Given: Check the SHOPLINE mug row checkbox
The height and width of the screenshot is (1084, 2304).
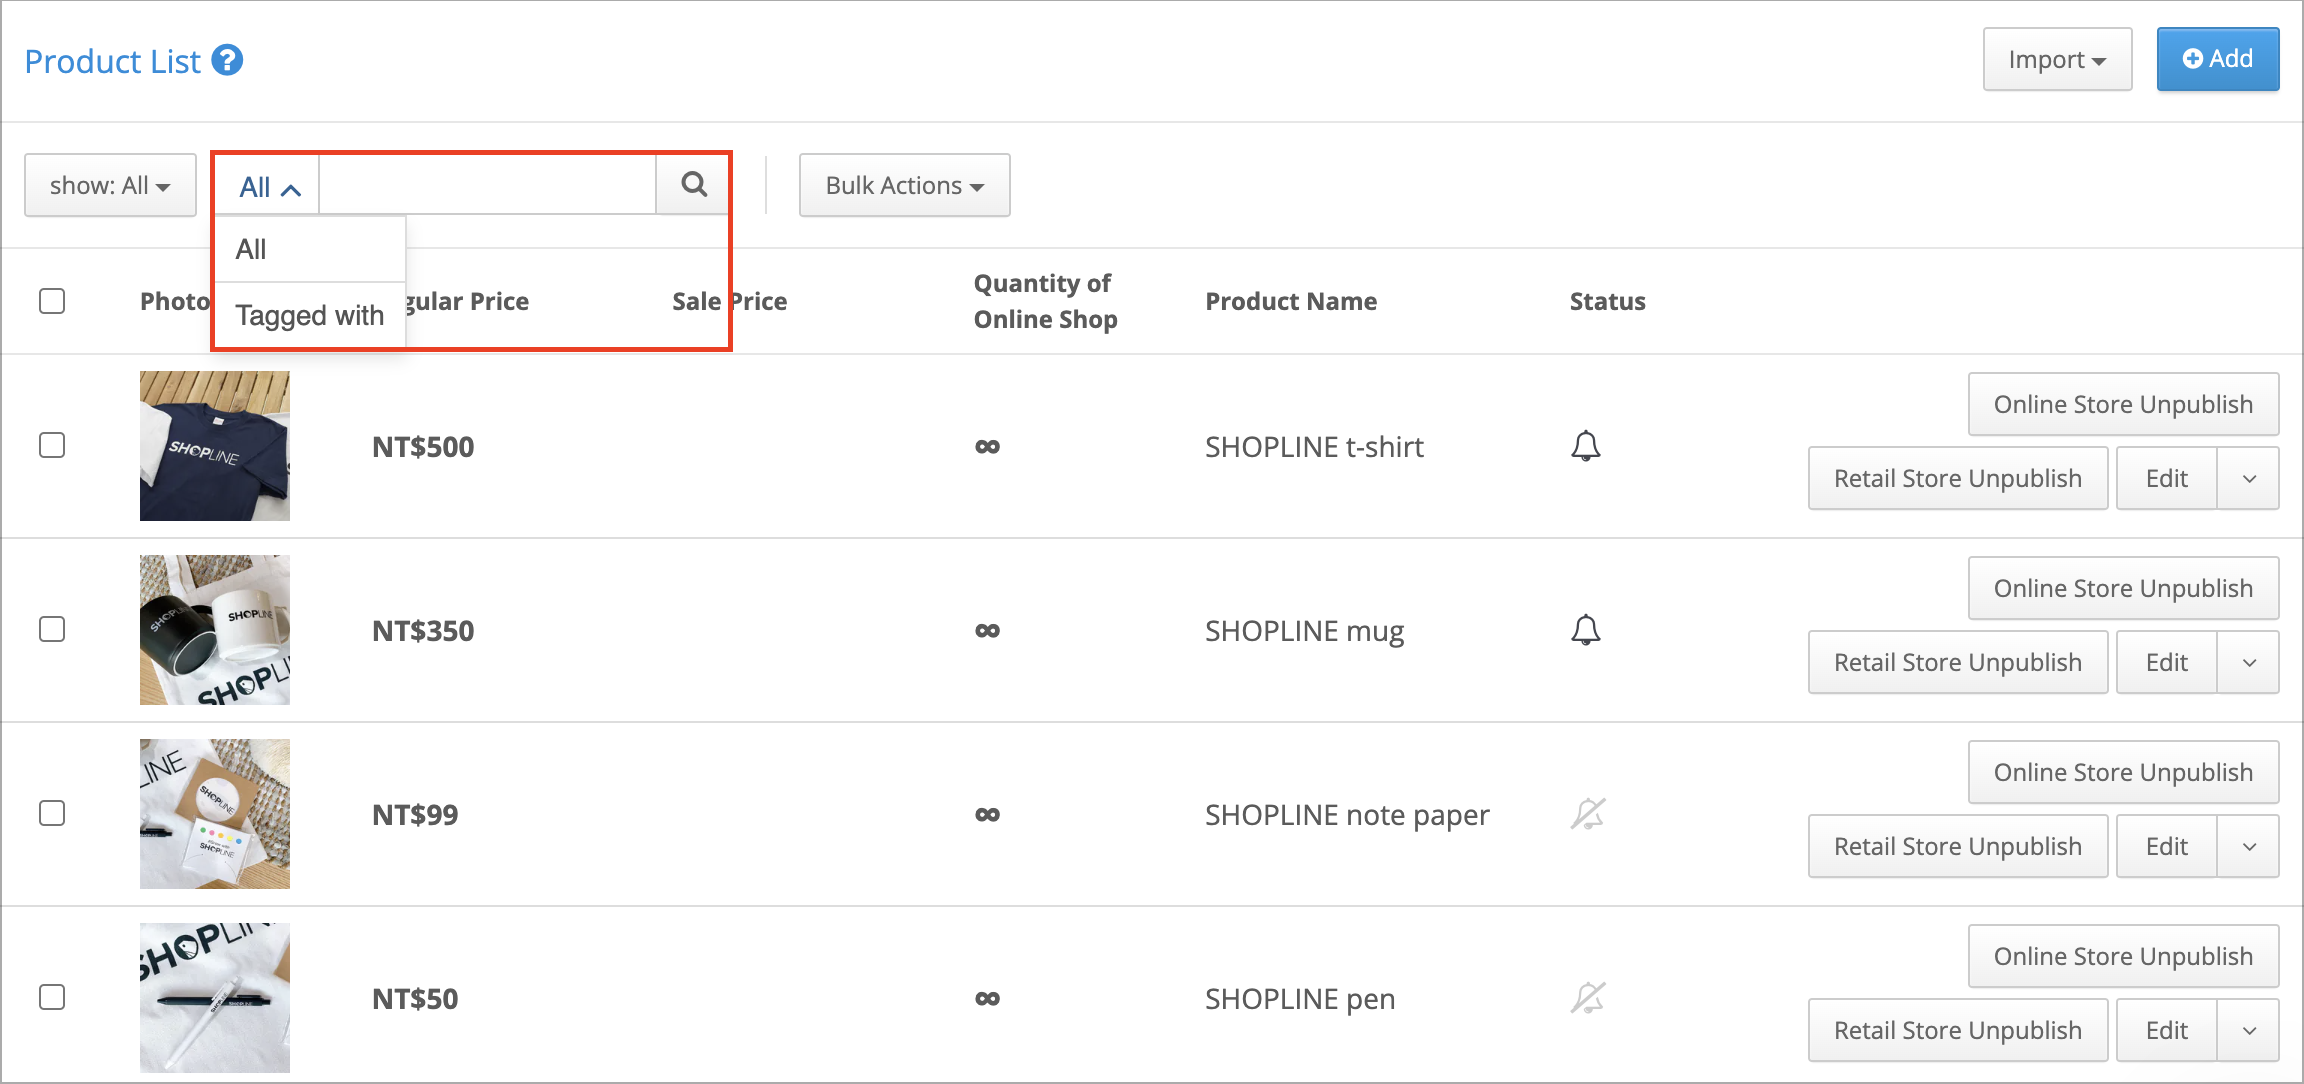Looking at the screenshot, I should [x=52, y=629].
